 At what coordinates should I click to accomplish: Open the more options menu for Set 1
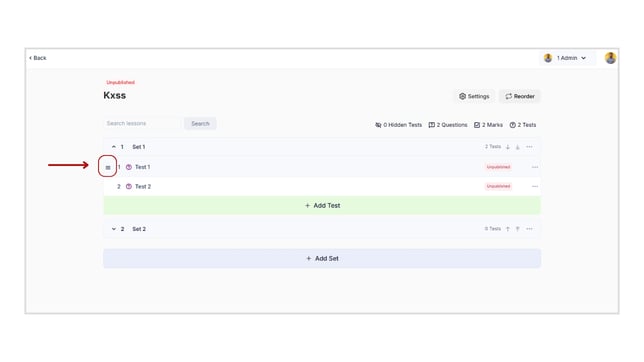[529, 147]
